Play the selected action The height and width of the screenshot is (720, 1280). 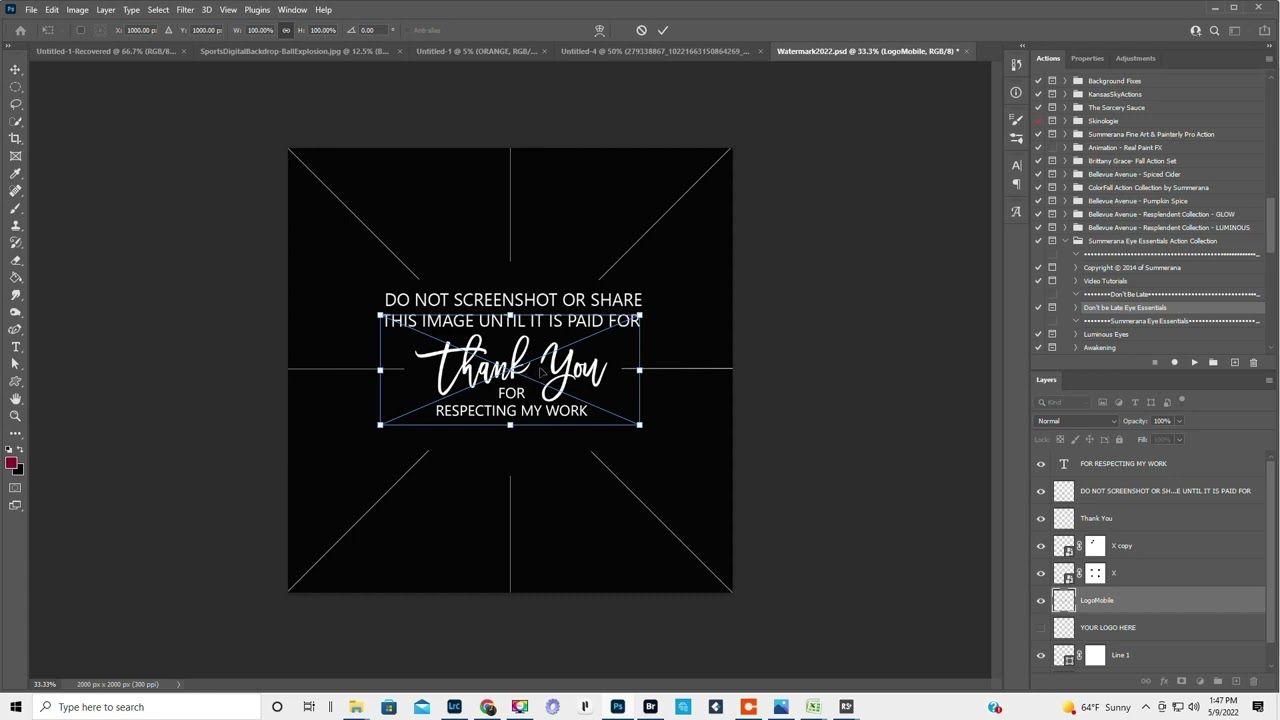tap(1194, 362)
